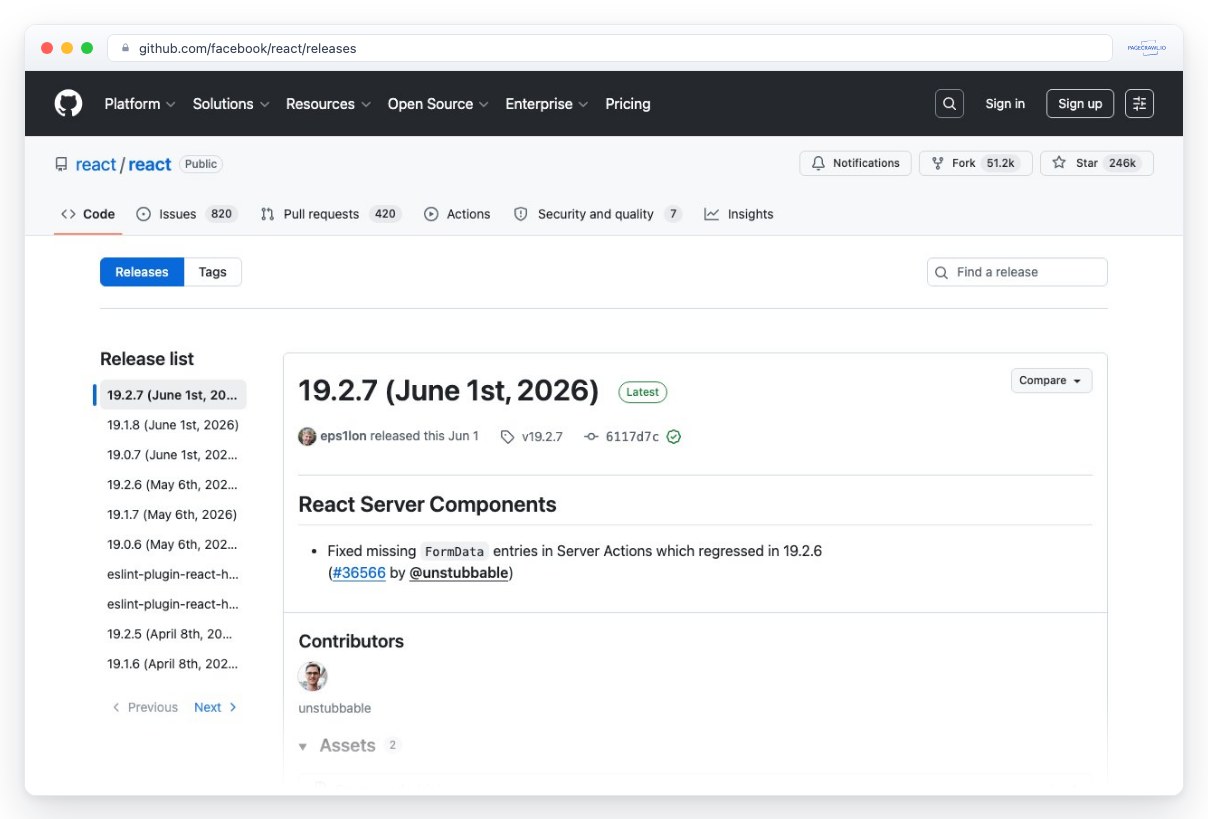The image size is (1208, 819).
Task: Collapse the Assets section triangle
Action: point(303,747)
